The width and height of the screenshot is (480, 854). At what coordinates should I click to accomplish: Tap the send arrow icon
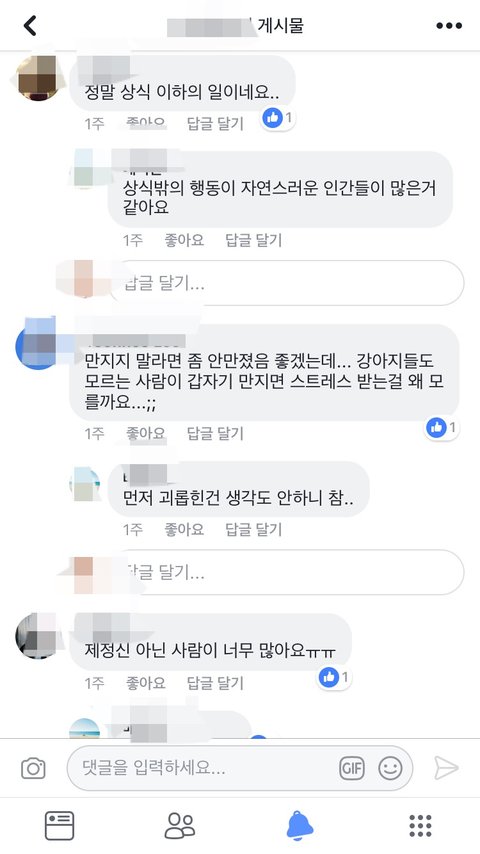(446, 768)
